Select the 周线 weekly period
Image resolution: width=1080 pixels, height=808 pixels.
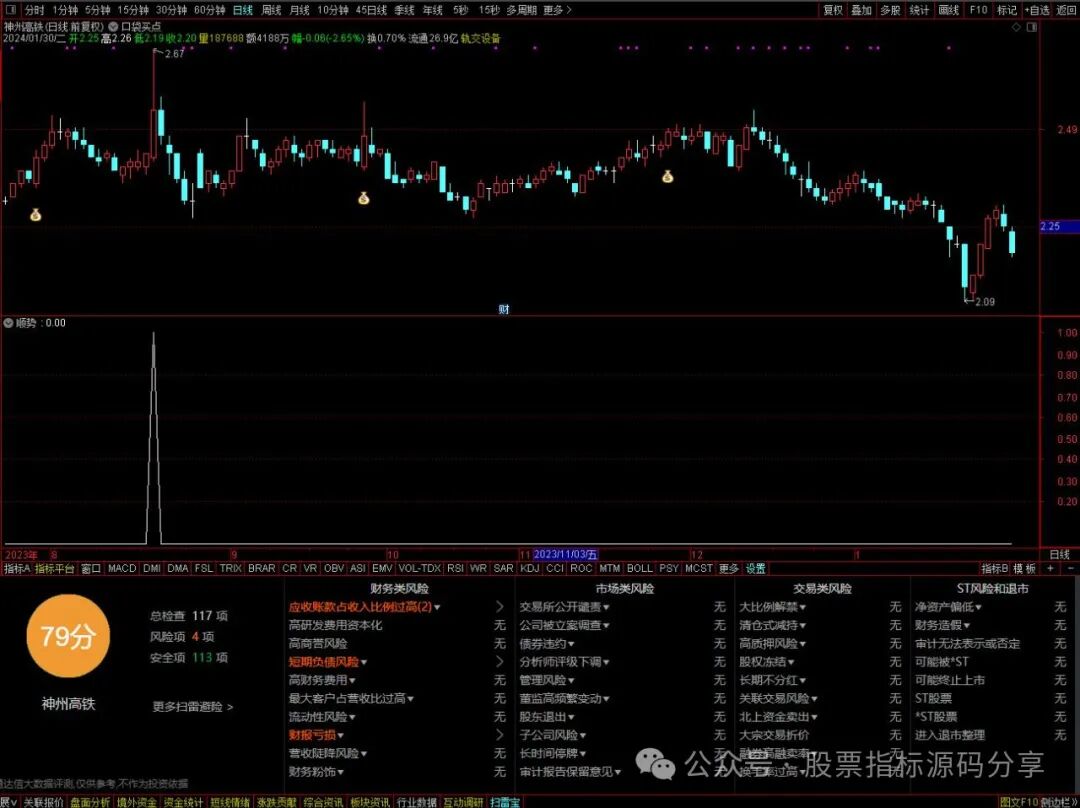[271, 10]
